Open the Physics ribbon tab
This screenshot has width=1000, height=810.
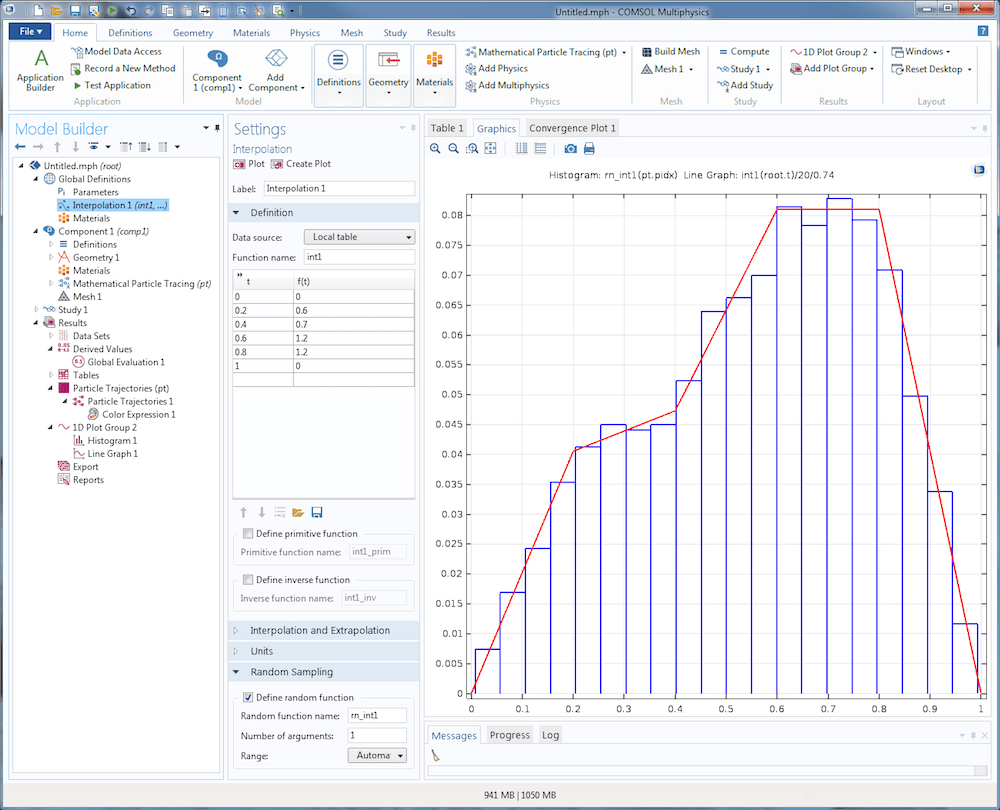[304, 33]
